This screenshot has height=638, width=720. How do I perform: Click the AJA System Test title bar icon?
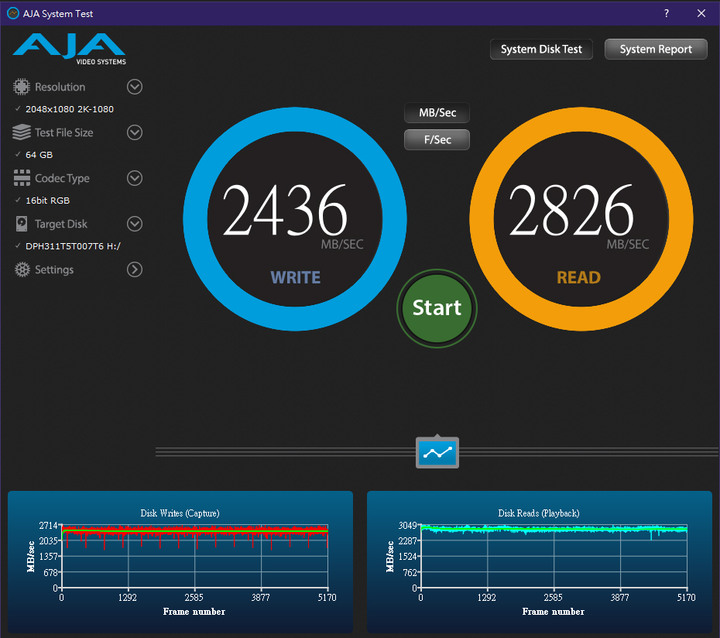pyautogui.click(x=13, y=13)
